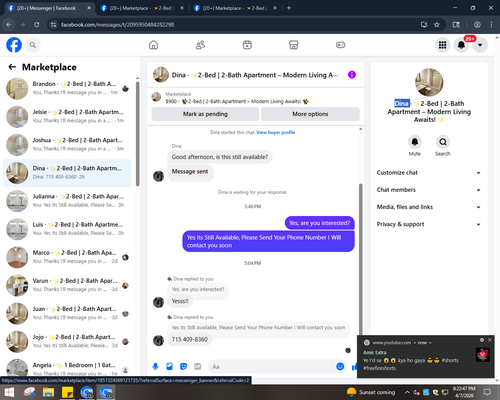Switch to the third Marketplace browser tab
This screenshot has height=400, width=500.
point(235,8)
